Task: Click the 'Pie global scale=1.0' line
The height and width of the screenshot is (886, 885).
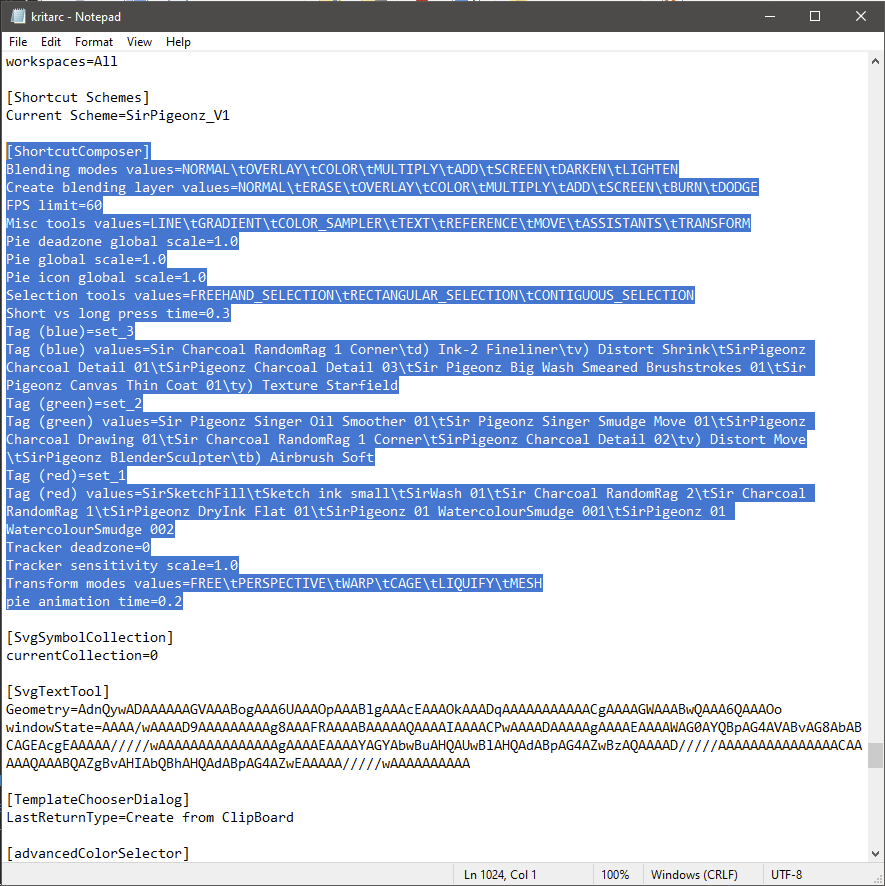Action: [86, 259]
